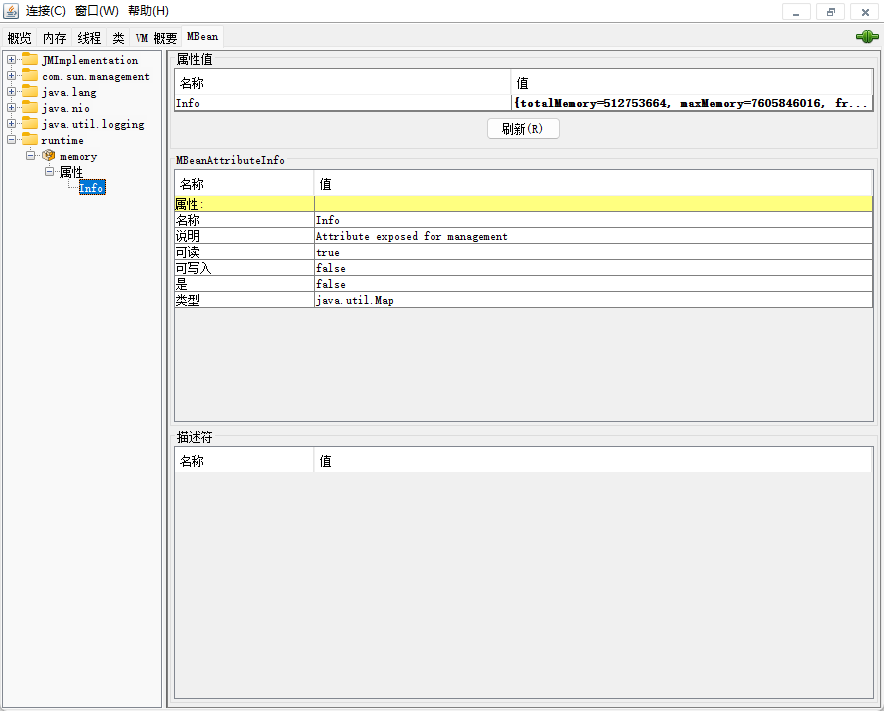Image resolution: width=884 pixels, height=711 pixels.
Task: Expand the JMImplementation tree node
Action: click(x=11, y=59)
